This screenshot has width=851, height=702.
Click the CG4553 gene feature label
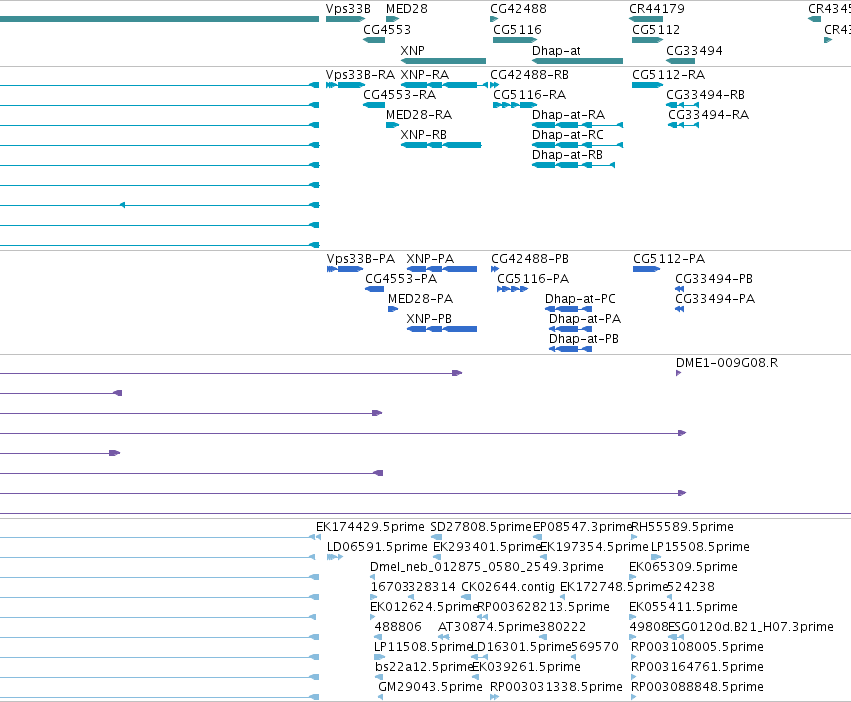(387, 29)
